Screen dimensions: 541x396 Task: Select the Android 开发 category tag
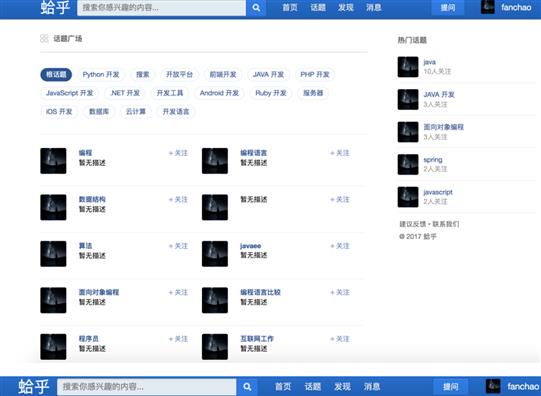tap(219, 93)
